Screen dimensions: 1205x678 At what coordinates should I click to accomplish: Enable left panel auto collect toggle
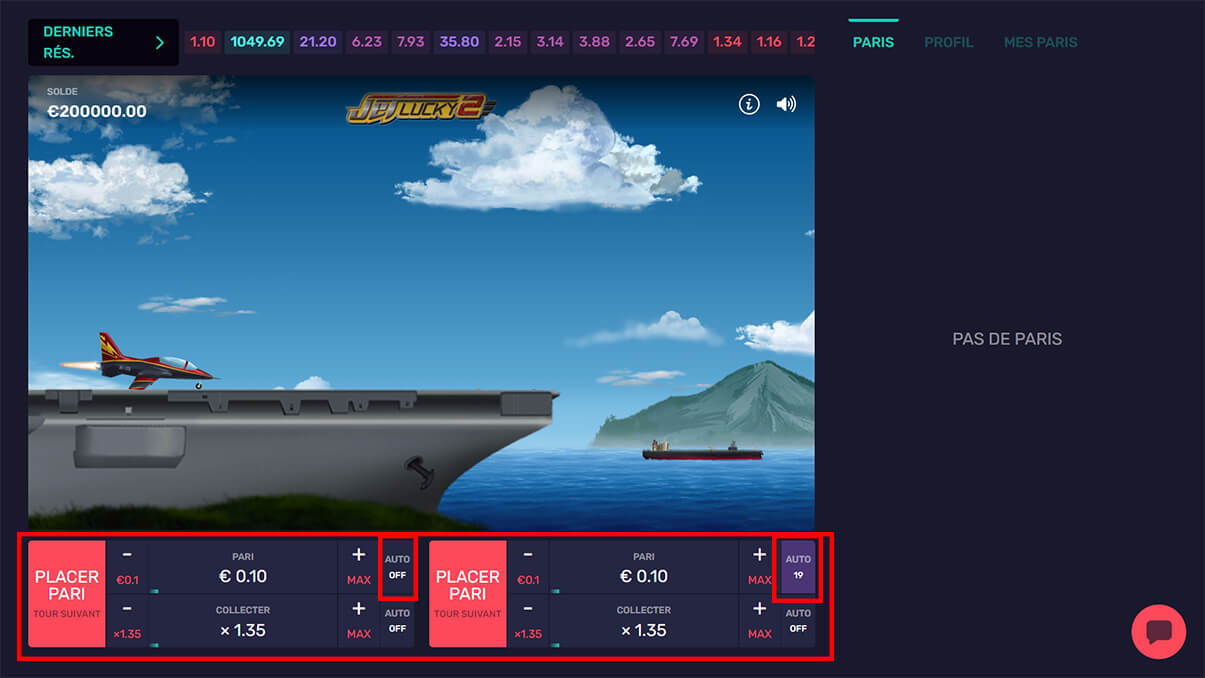tap(397, 621)
